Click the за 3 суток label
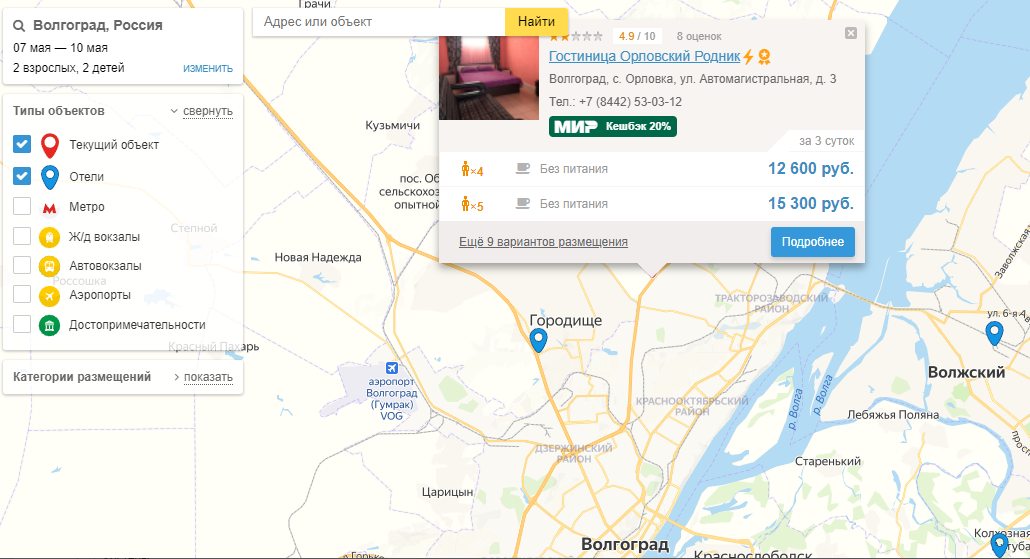The width and height of the screenshot is (1030, 559). click(x=826, y=141)
